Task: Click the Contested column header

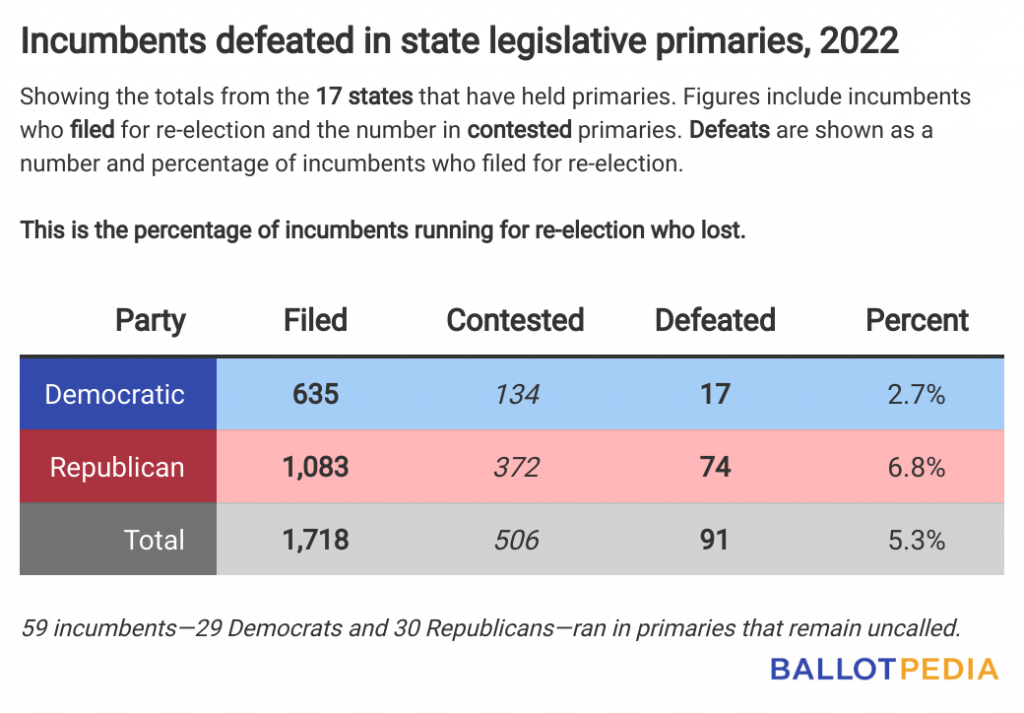Action: 515,320
